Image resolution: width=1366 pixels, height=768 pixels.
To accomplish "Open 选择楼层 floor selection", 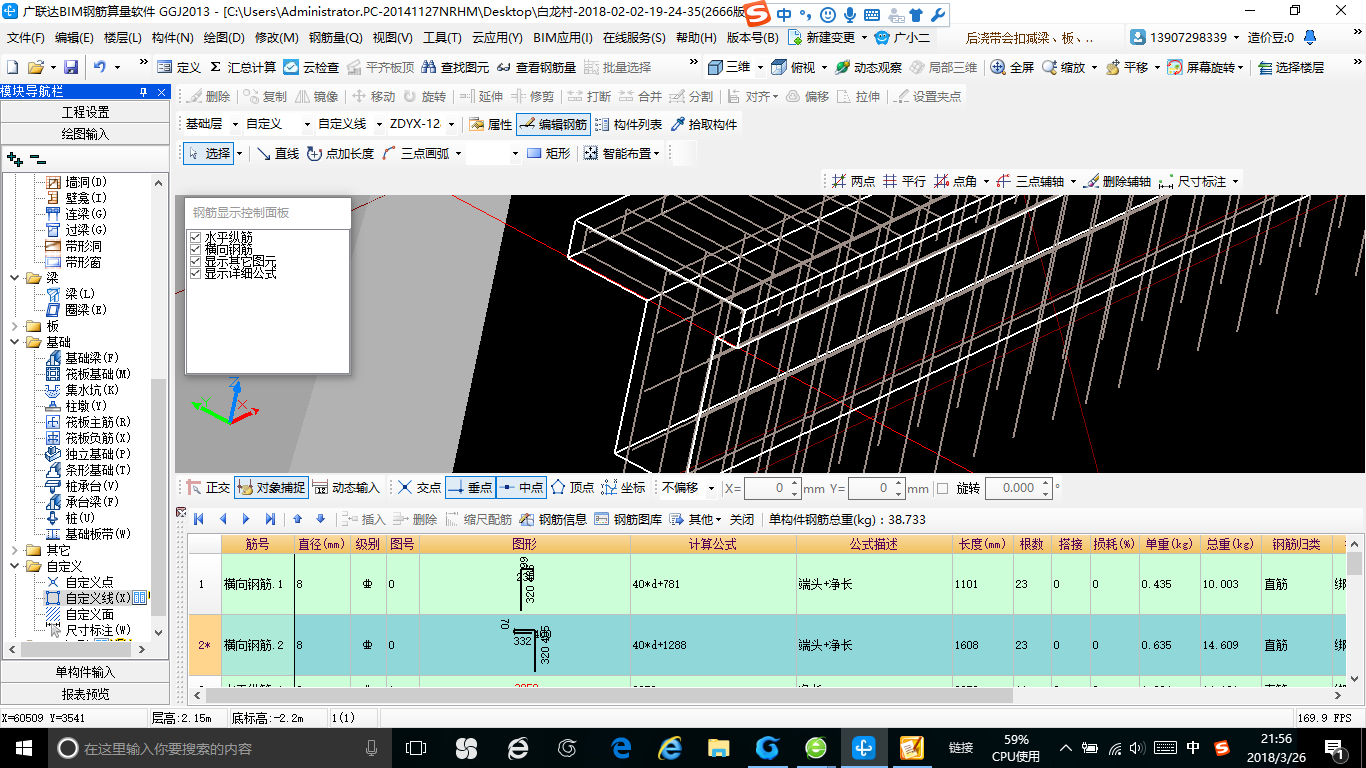I will click(x=1291, y=67).
